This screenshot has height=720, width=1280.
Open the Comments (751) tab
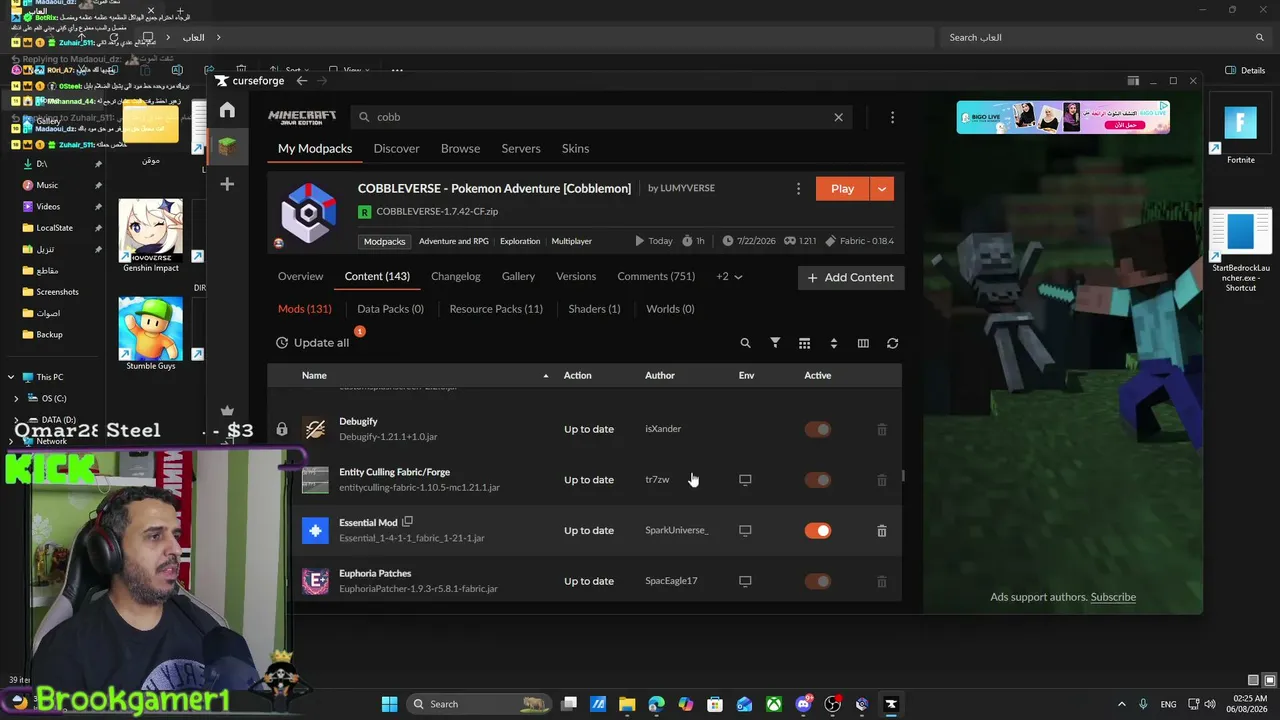[x=656, y=277]
